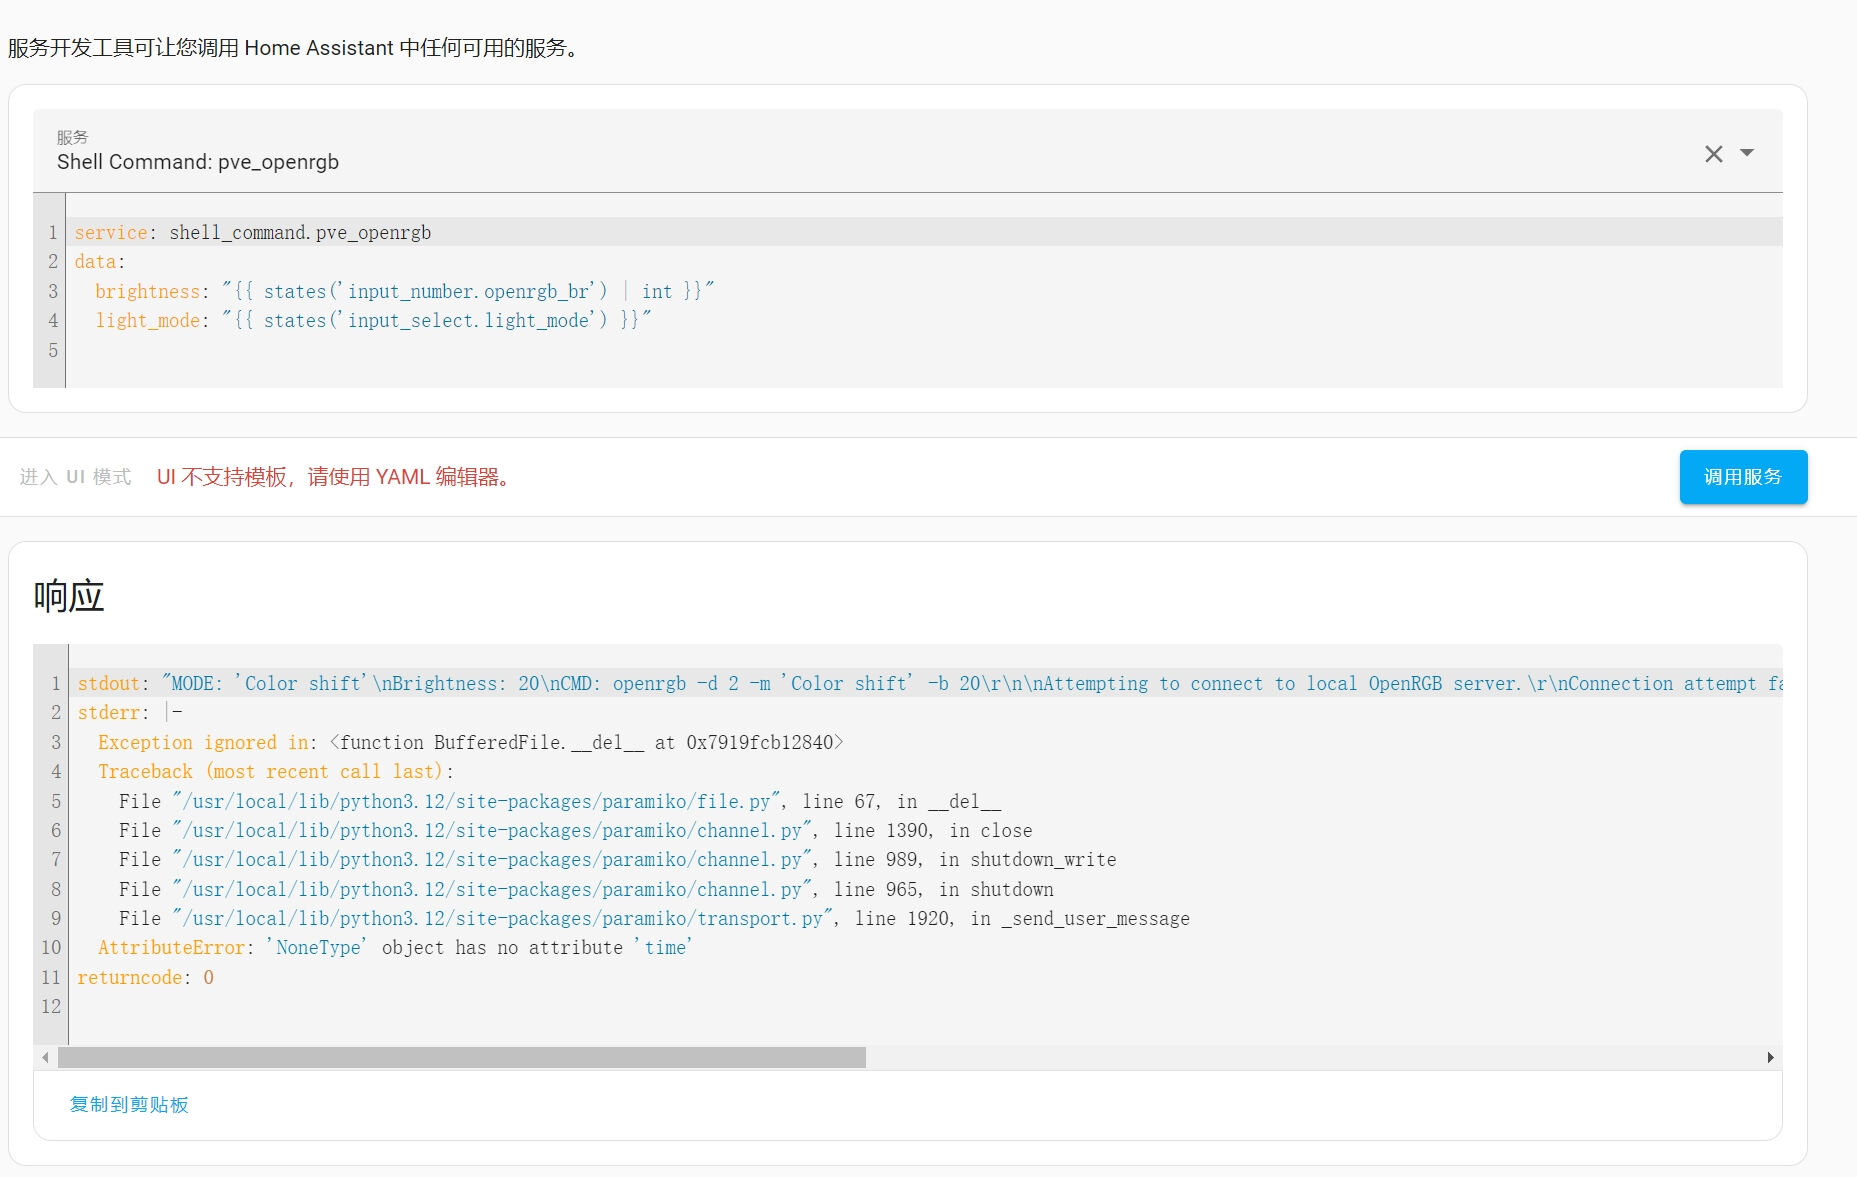
Task: Select the AttributeError line in the response
Action: 394,947
